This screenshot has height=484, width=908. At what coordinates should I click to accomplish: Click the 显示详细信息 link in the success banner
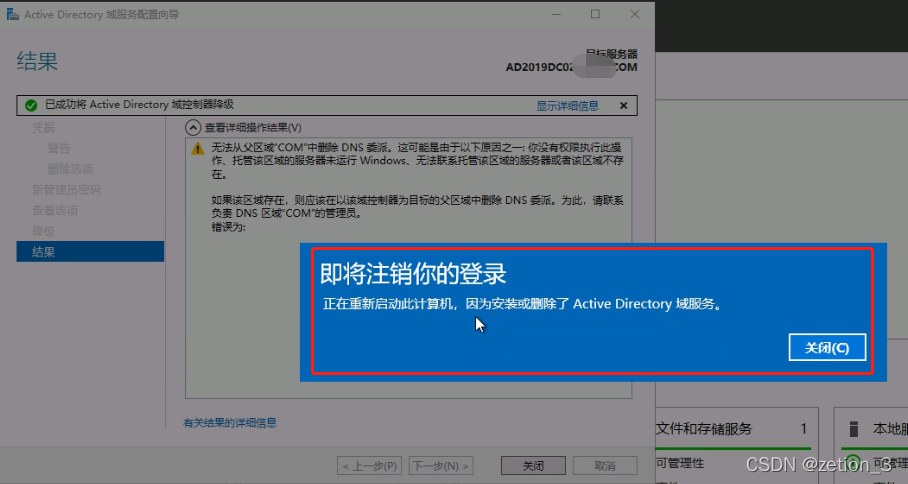(x=567, y=106)
